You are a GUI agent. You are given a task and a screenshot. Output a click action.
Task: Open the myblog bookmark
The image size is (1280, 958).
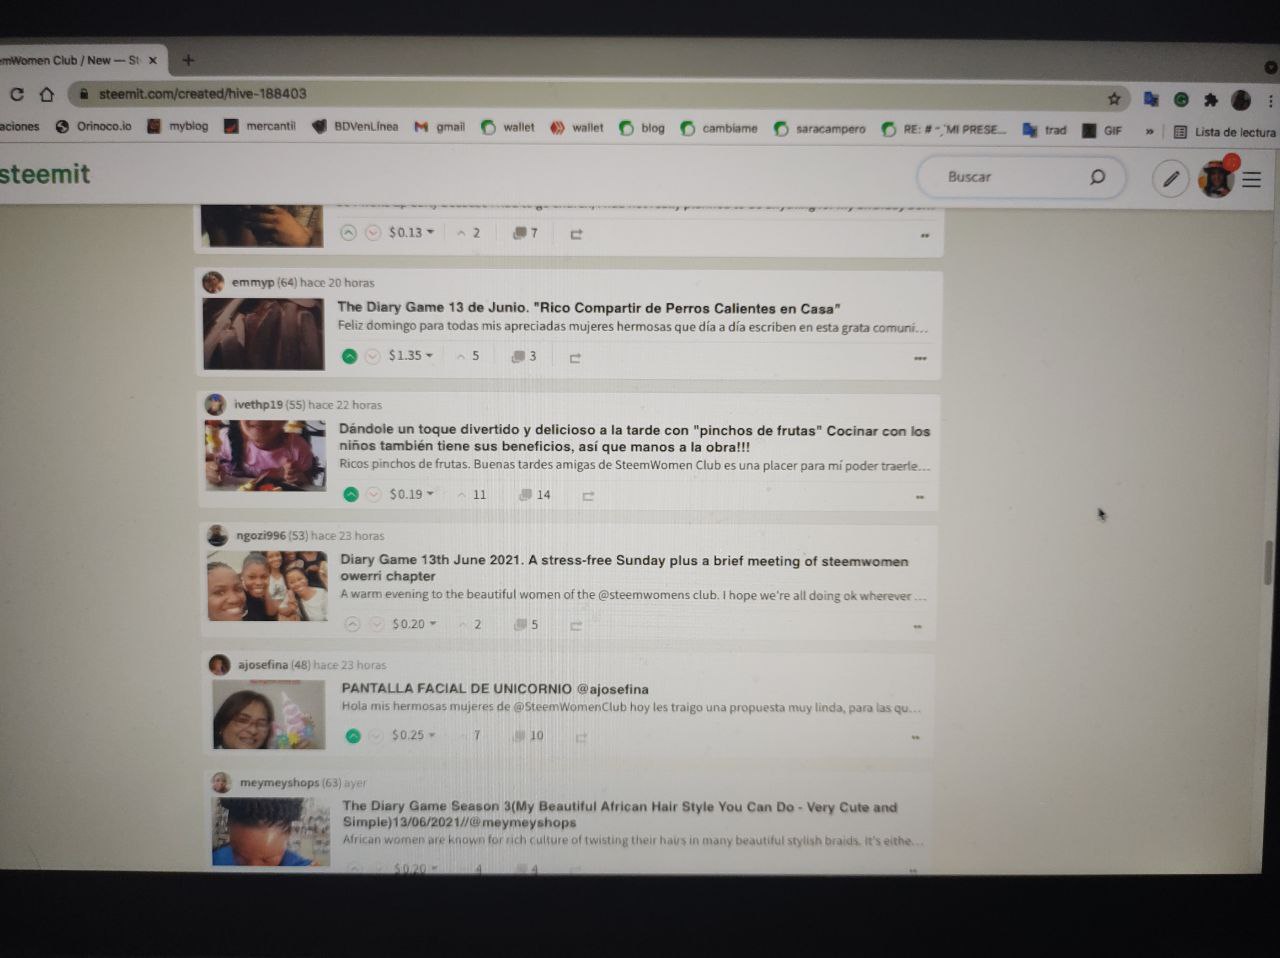[178, 126]
